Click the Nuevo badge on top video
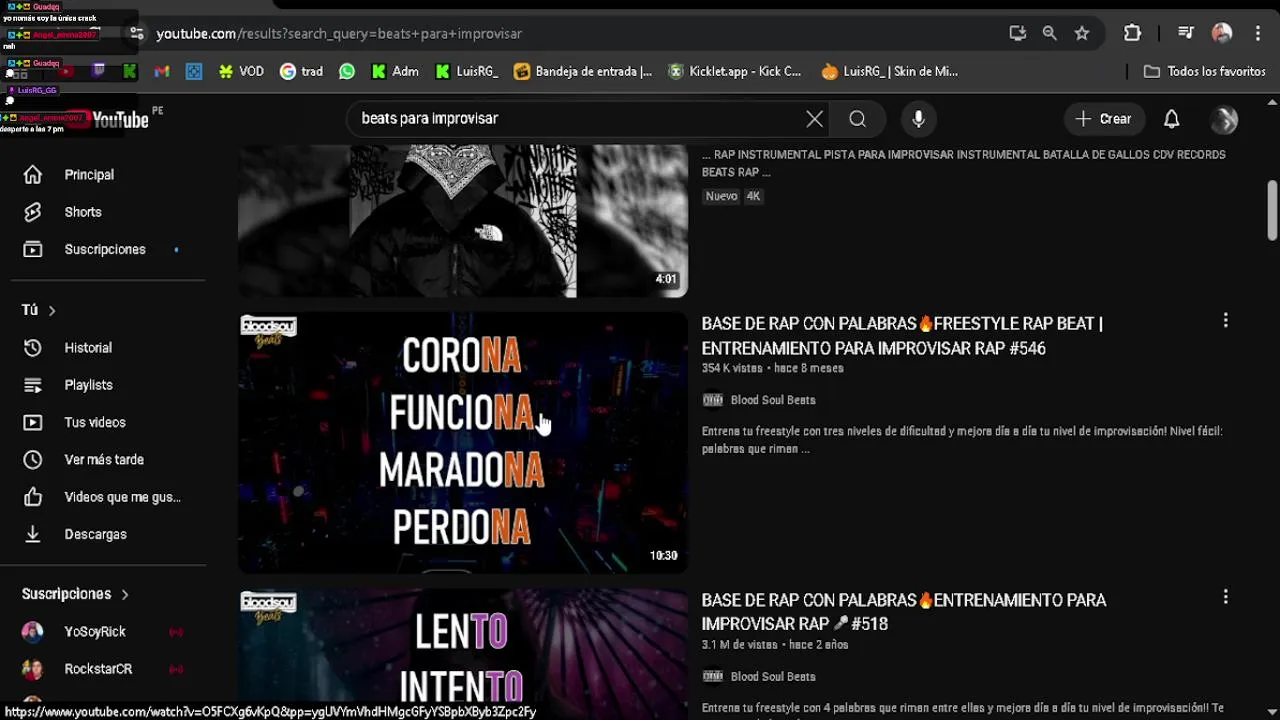The height and width of the screenshot is (720, 1280). (721, 196)
